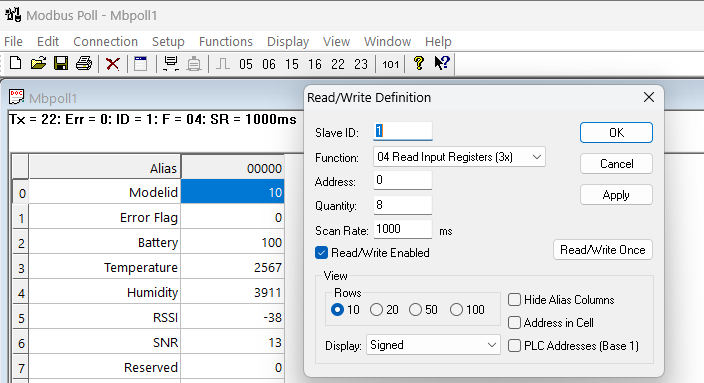Click the Modbus Poll application title icon
This screenshot has width=704, height=383.
[x=13, y=15]
